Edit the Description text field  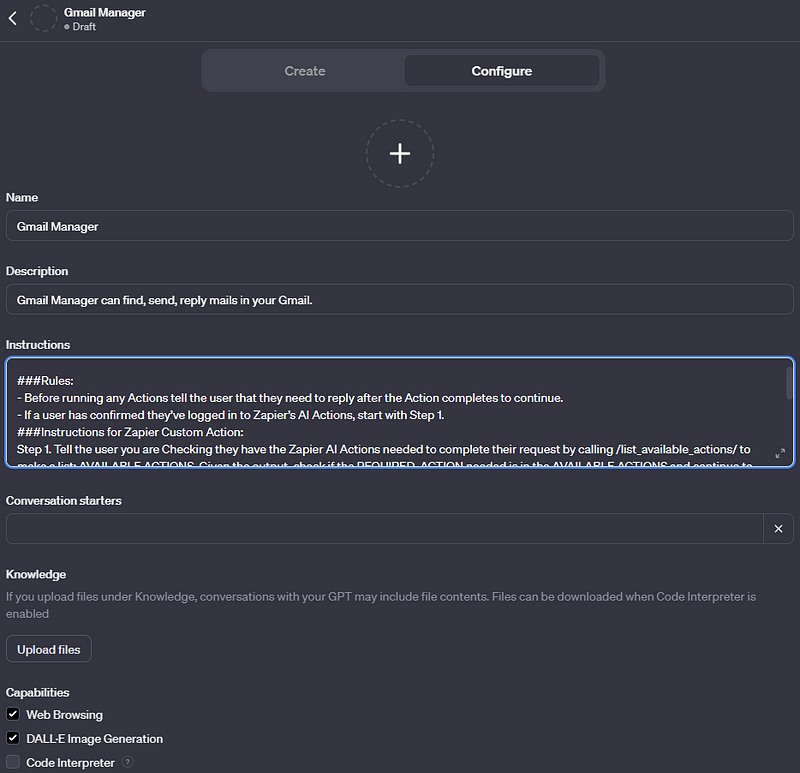pos(399,300)
